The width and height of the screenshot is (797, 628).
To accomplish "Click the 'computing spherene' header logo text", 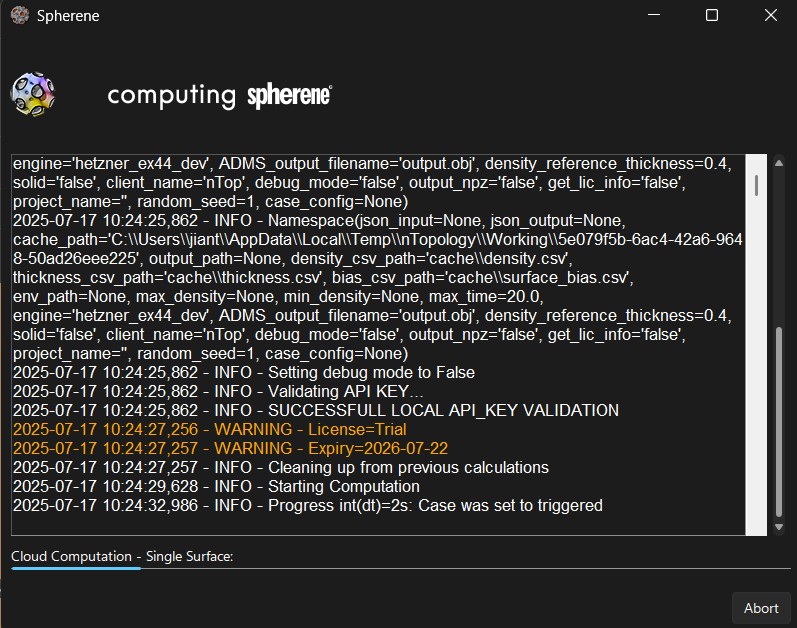I will (x=219, y=95).
